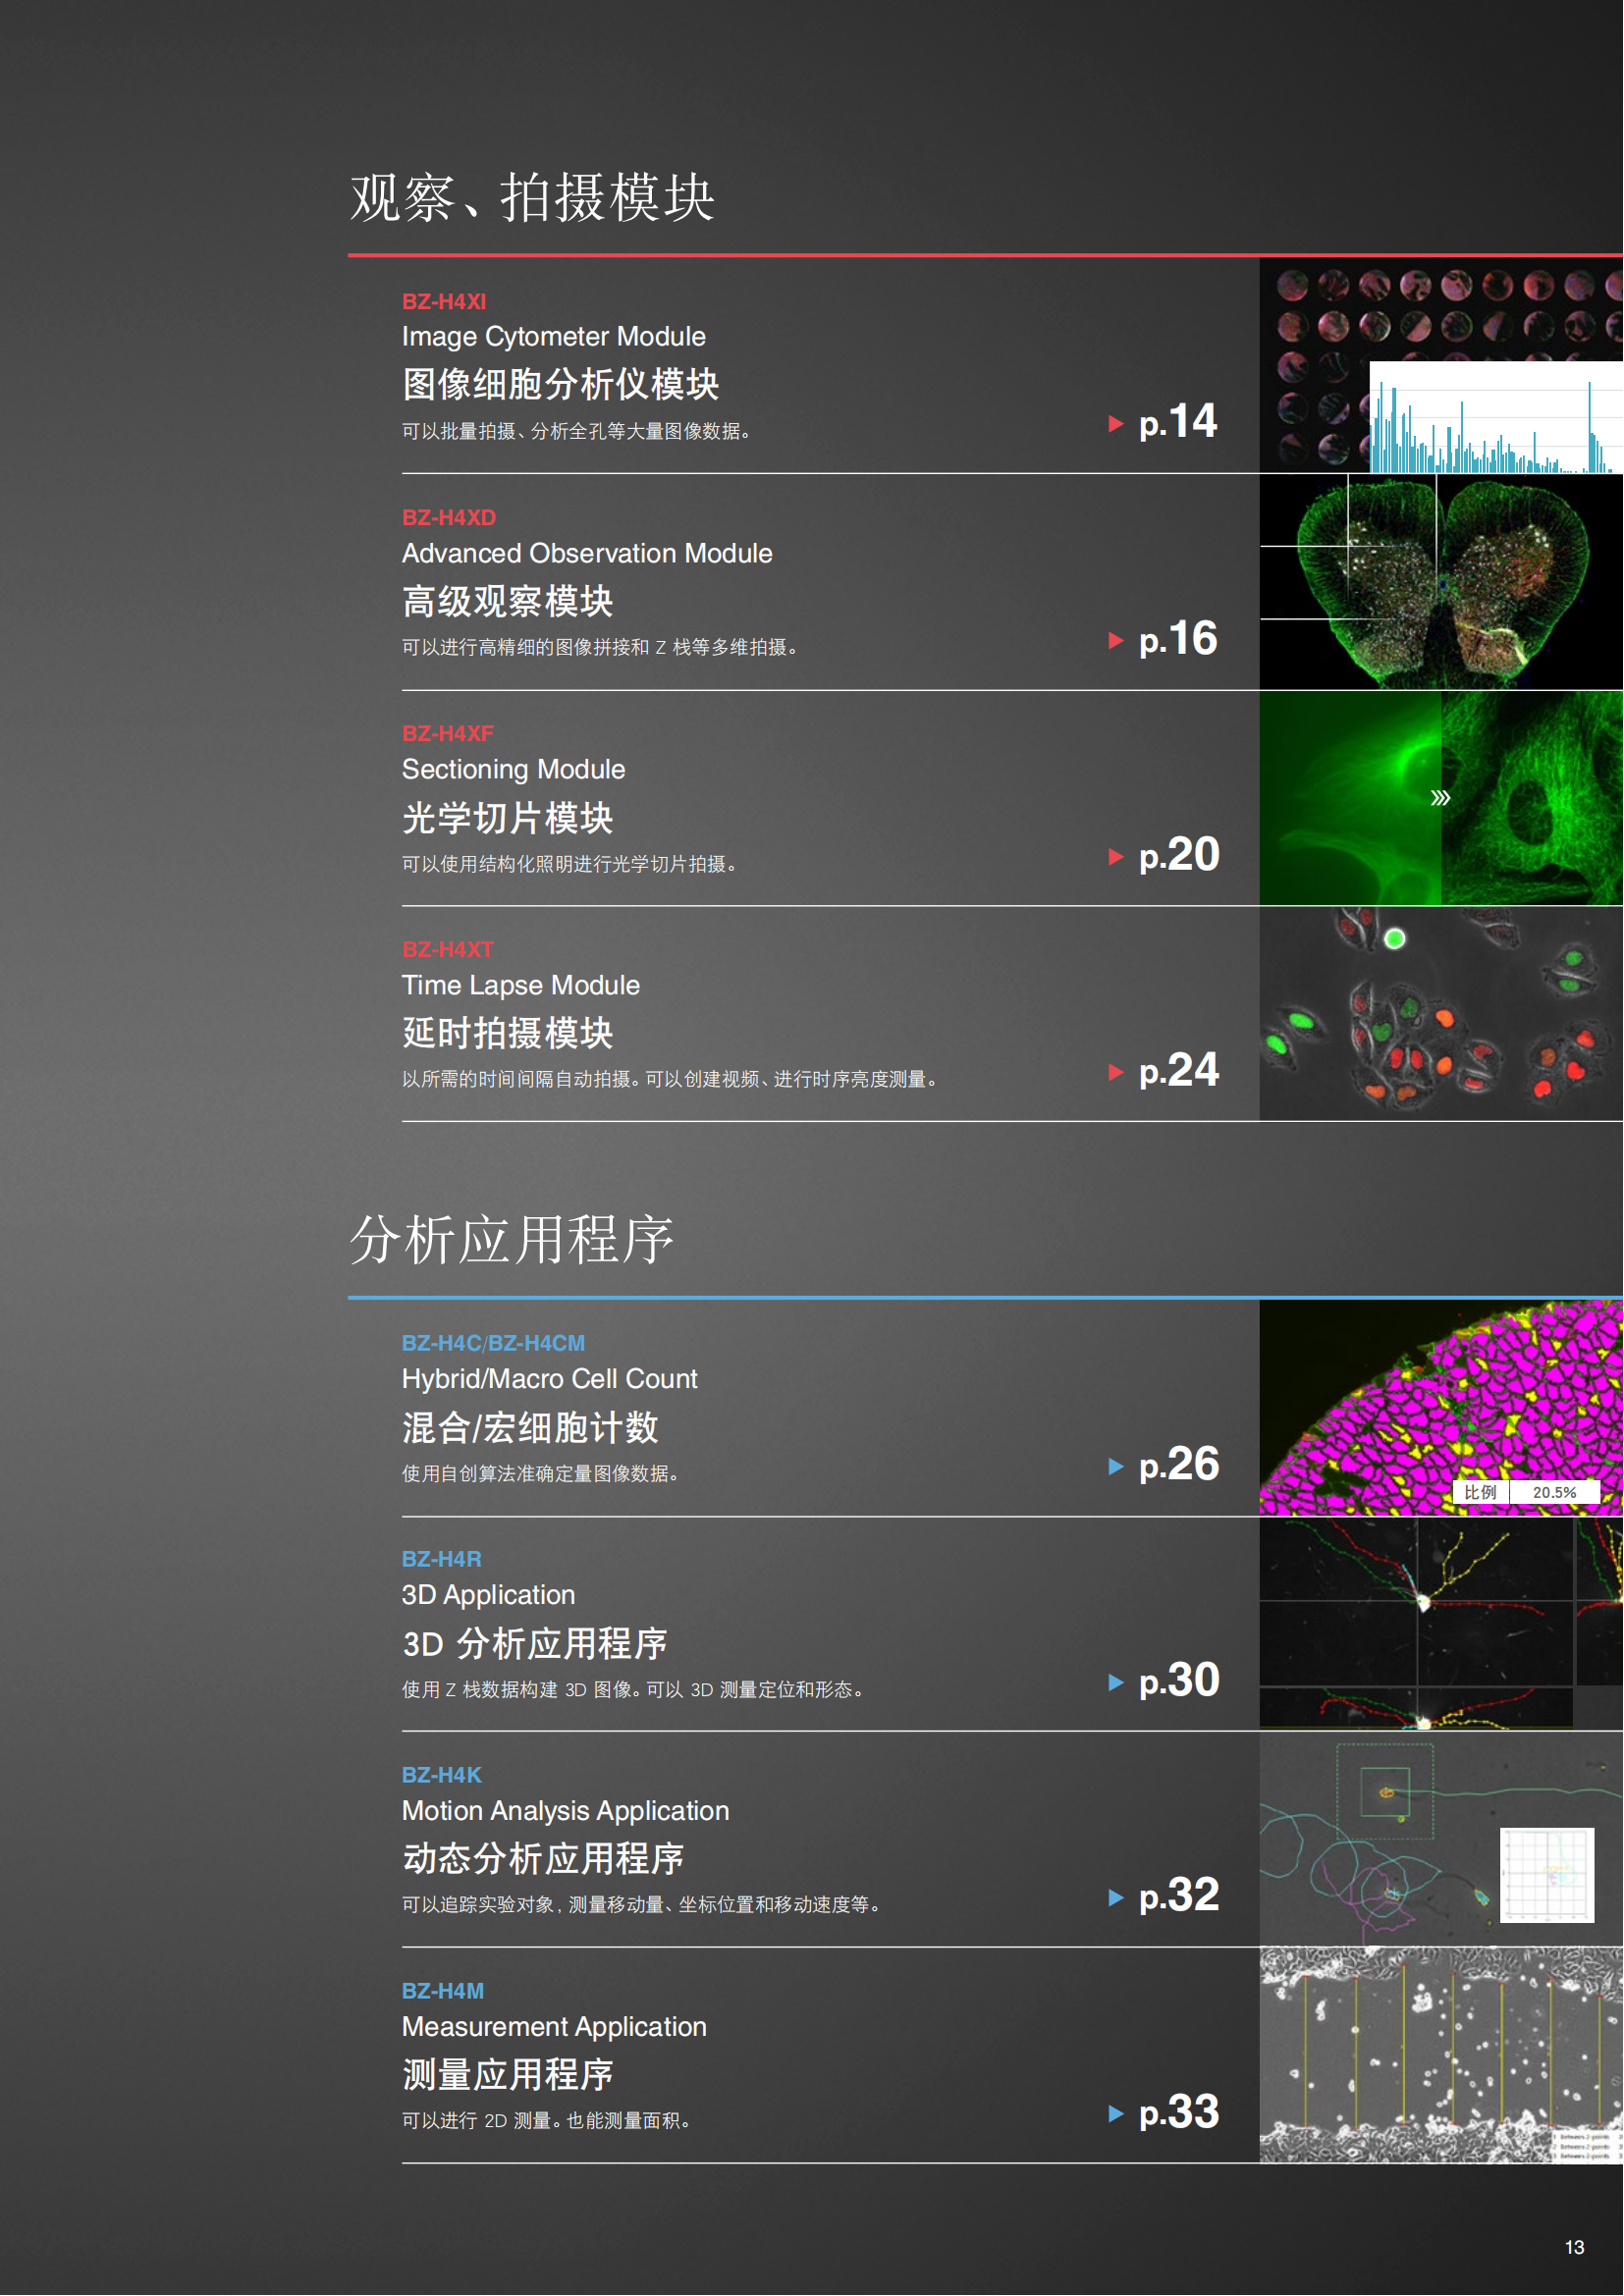This screenshot has width=1624, height=2296.
Task: Select the Time Lapse Module cell image
Action: click(1441, 1014)
